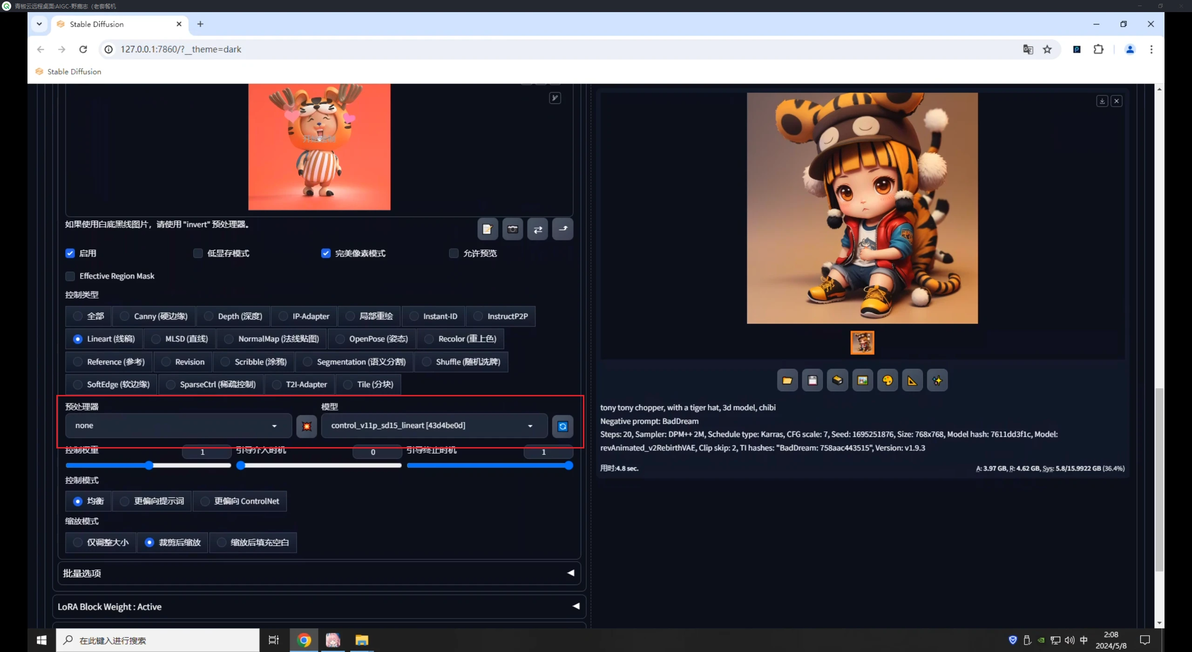Click the edit pencil icon above input image
This screenshot has width=1192, height=652.
(x=555, y=98)
